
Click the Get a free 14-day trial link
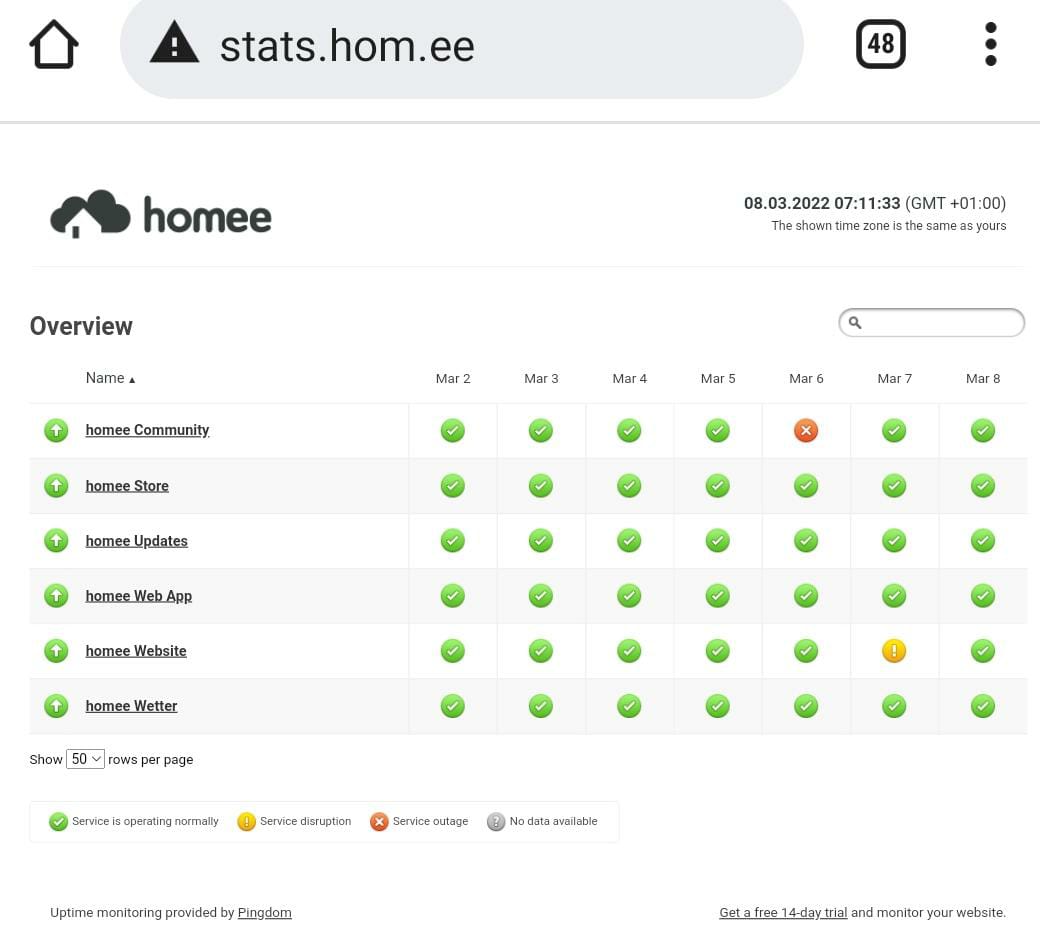click(783, 913)
